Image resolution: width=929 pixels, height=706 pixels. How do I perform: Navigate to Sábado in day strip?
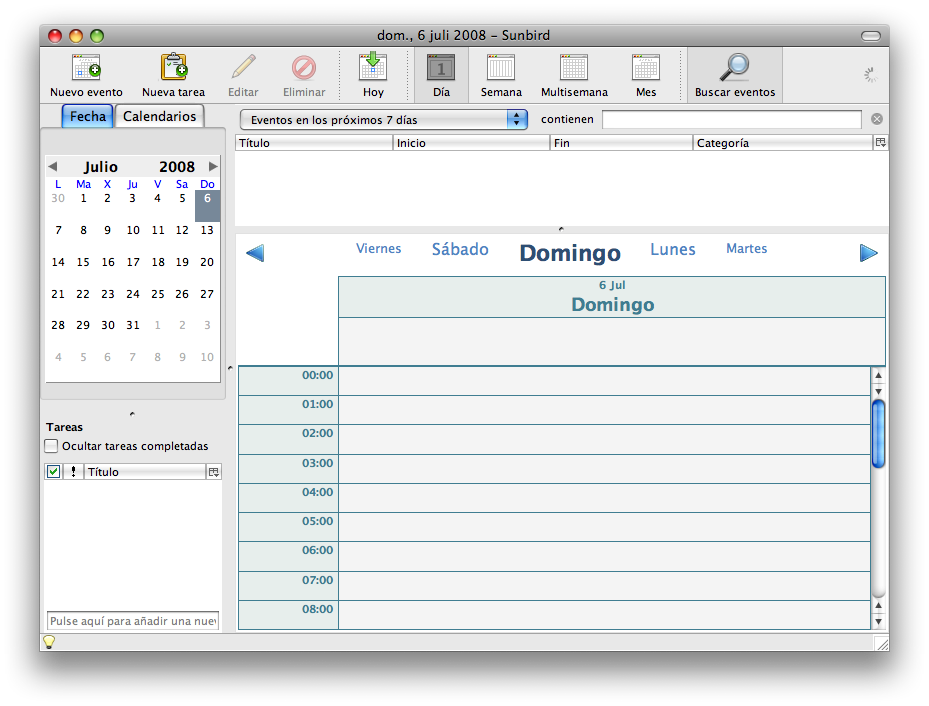point(460,249)
